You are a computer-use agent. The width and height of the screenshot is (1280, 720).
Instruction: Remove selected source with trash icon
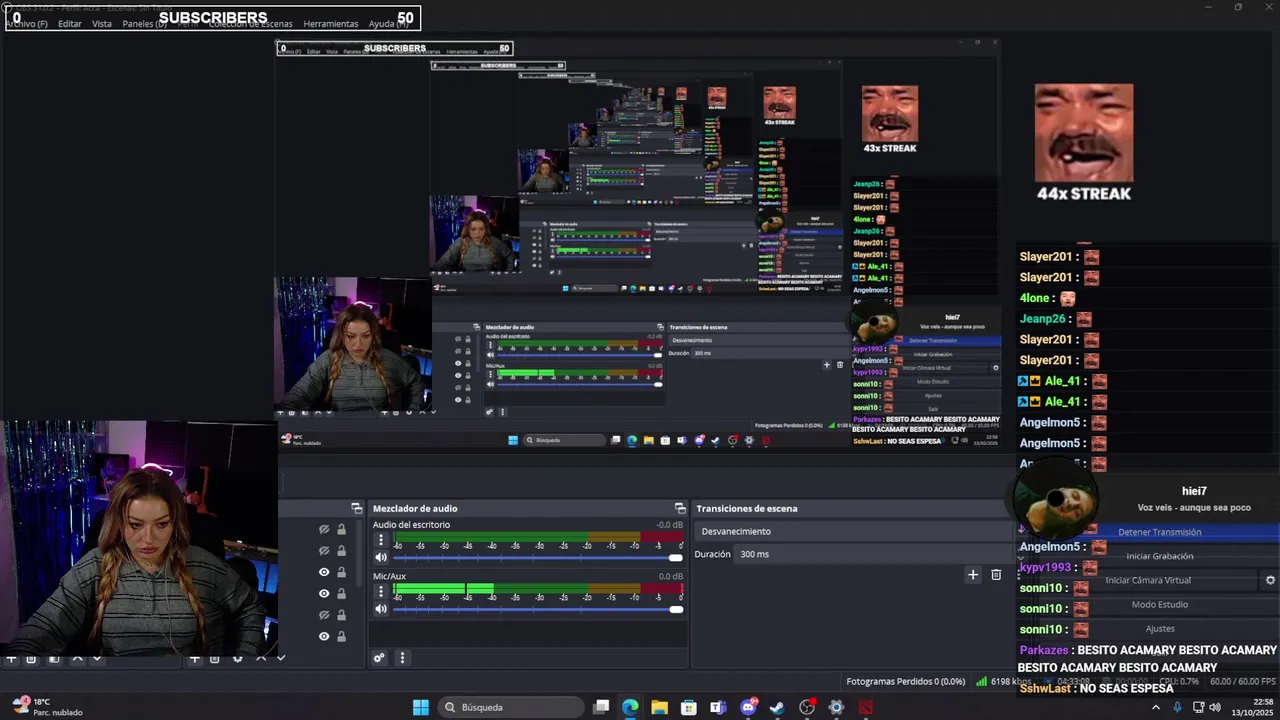(x=214, y=658)
